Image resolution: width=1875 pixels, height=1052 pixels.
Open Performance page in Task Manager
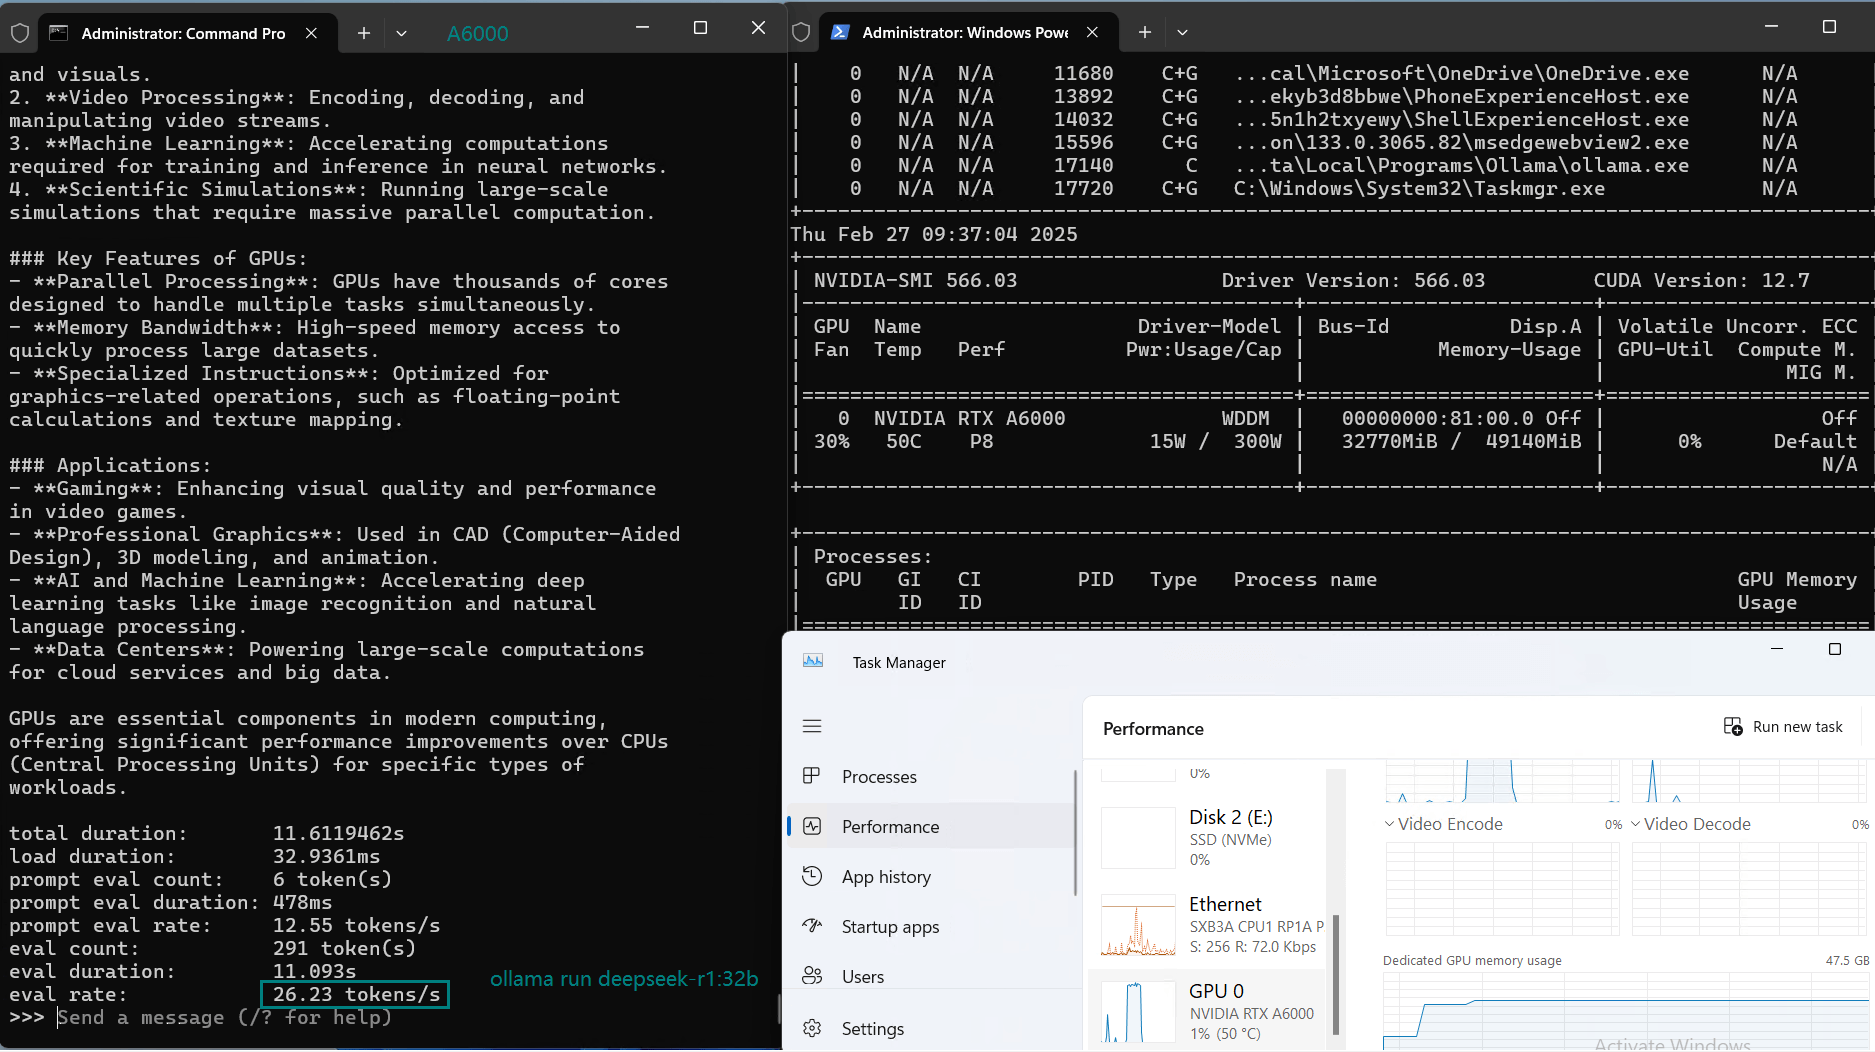click(930, 826)
